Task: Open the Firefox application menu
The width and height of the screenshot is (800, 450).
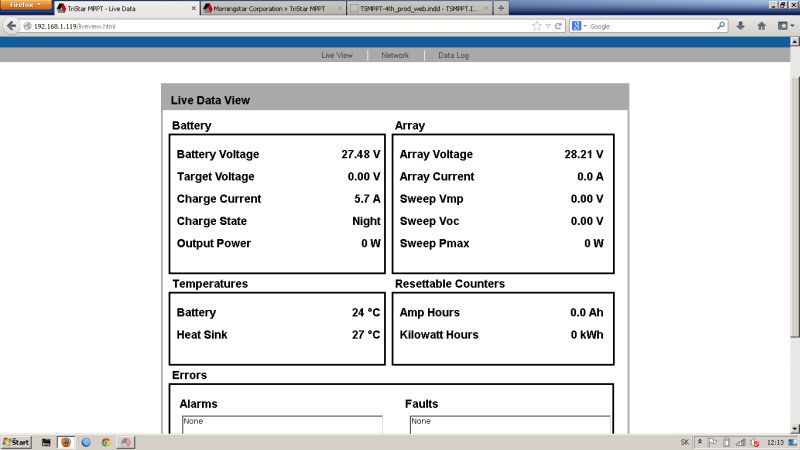Action: pyautogui.click(x=26, y=5)
